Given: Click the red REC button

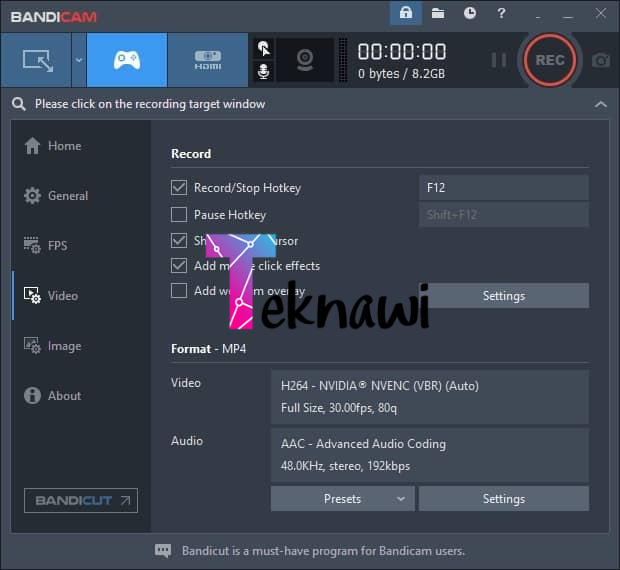Looking at the screenshot, I should 550,60.
